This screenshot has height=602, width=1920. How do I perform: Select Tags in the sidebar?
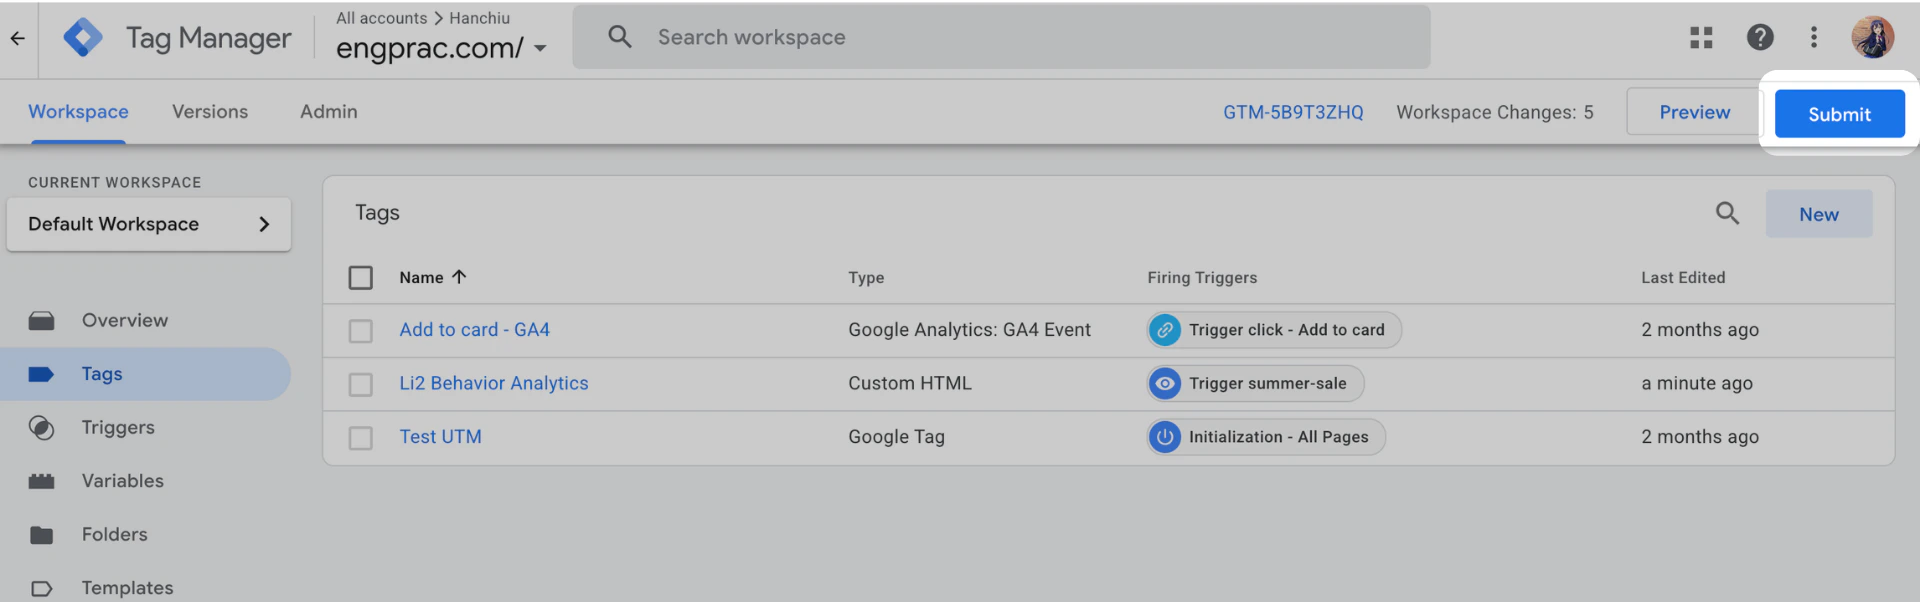coord(102,374)
